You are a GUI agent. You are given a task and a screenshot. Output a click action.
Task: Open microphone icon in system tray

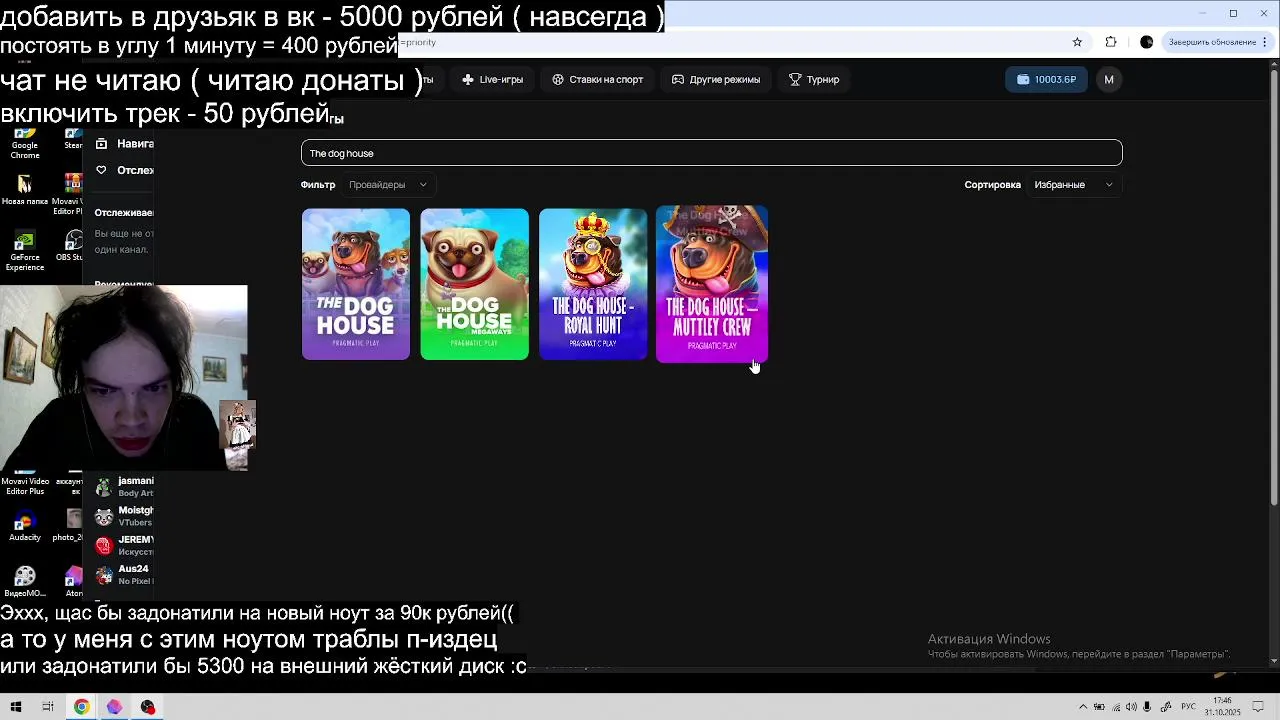point(1149,707)
